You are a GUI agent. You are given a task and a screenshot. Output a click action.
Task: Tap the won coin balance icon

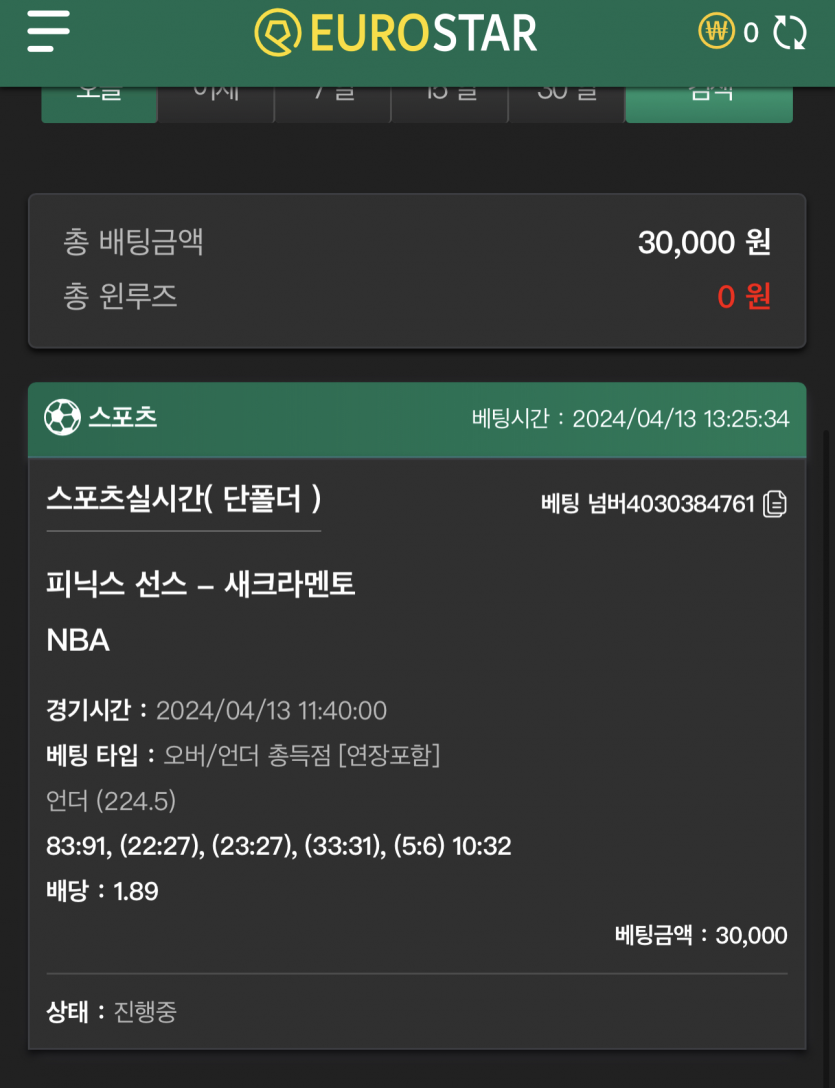[717, 32]
